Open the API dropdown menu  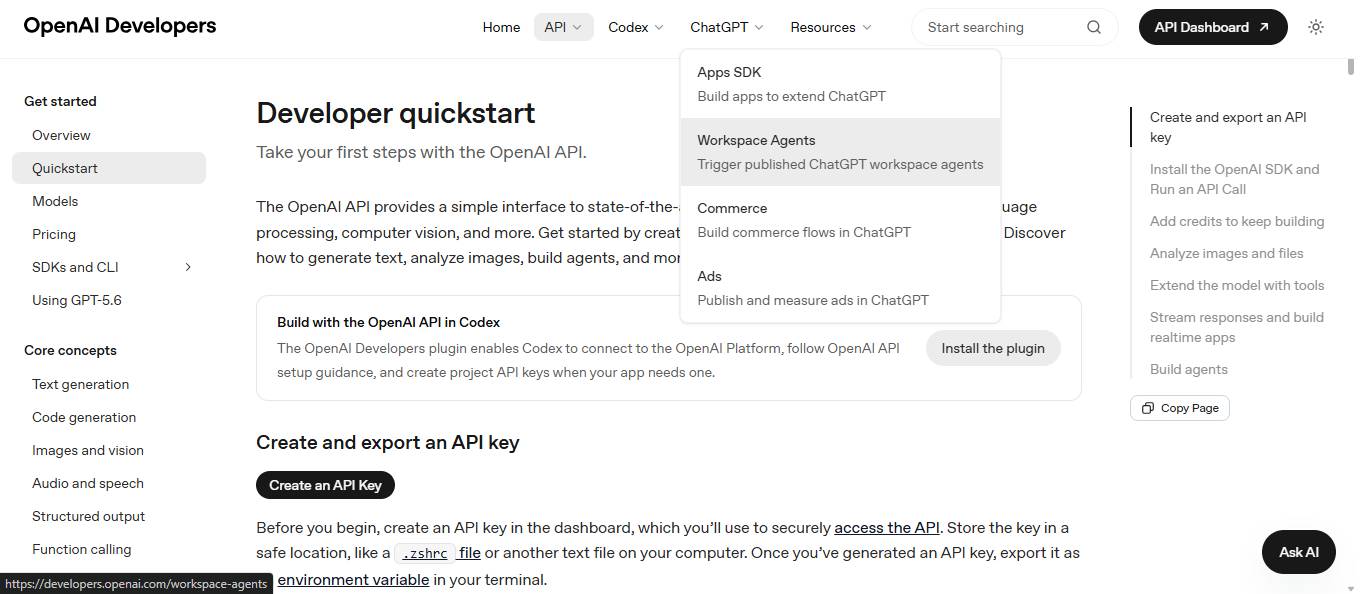(x=563, y=27)
